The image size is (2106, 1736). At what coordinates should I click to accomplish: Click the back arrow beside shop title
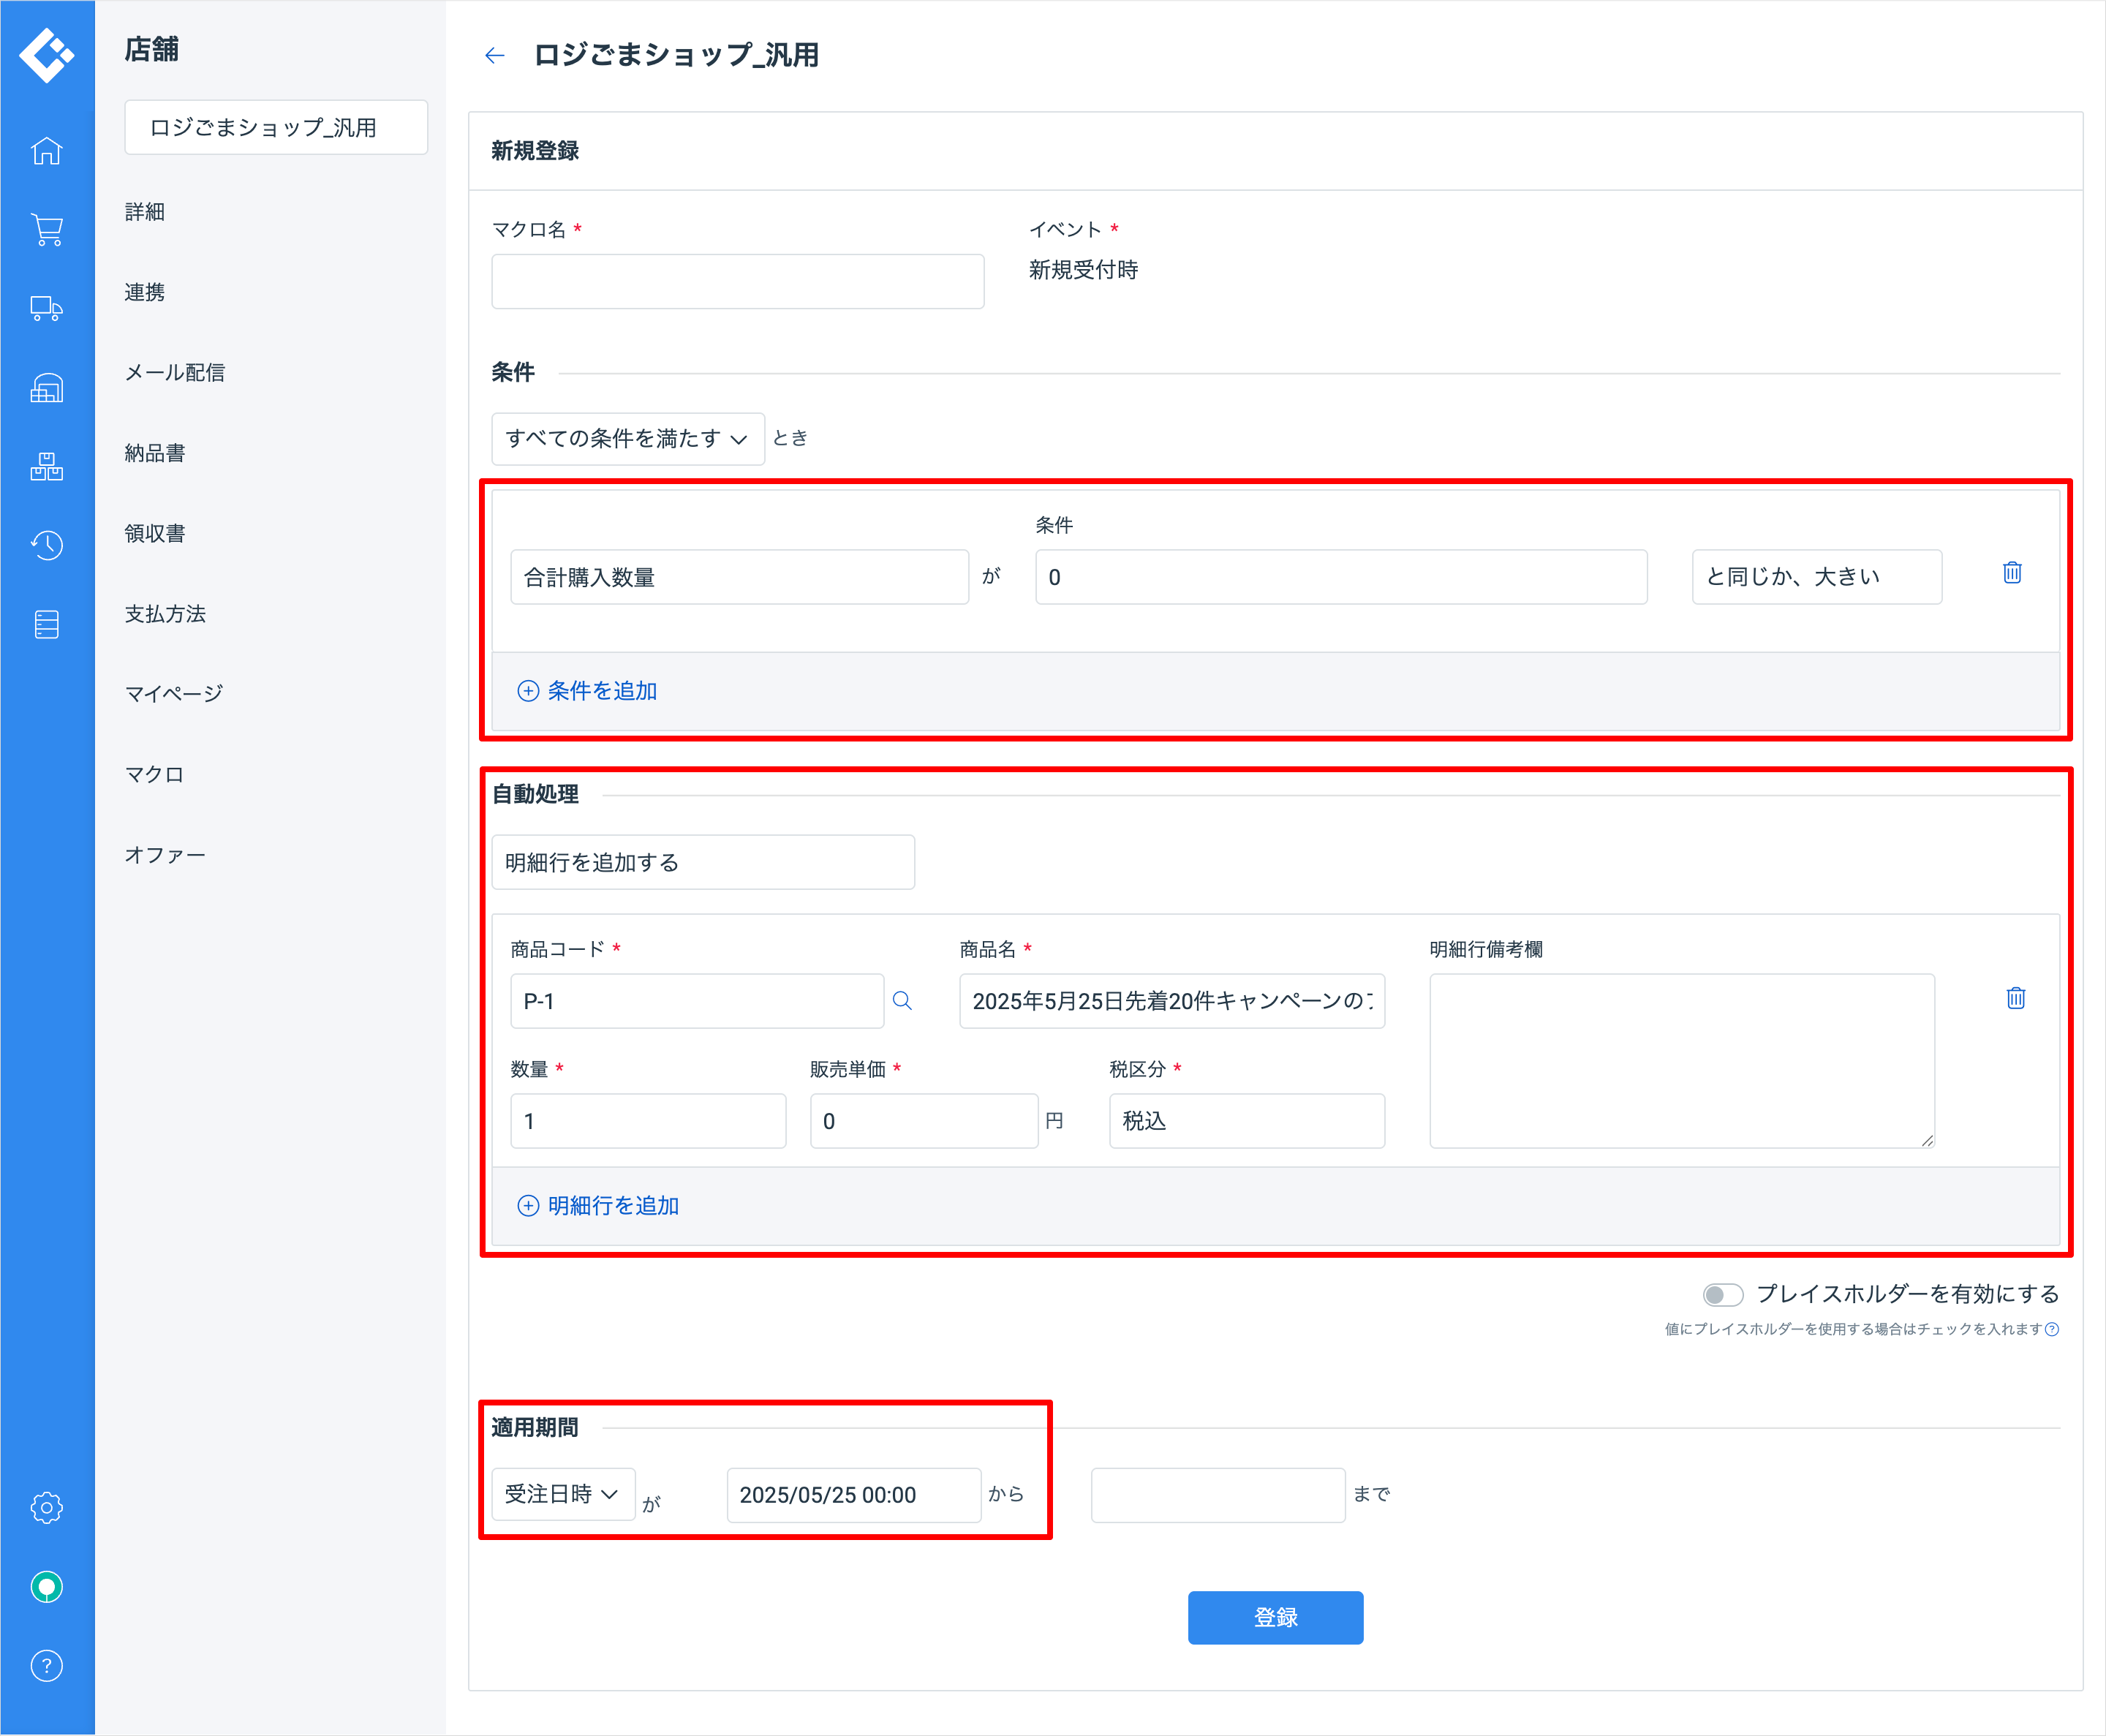pos(494,55)
